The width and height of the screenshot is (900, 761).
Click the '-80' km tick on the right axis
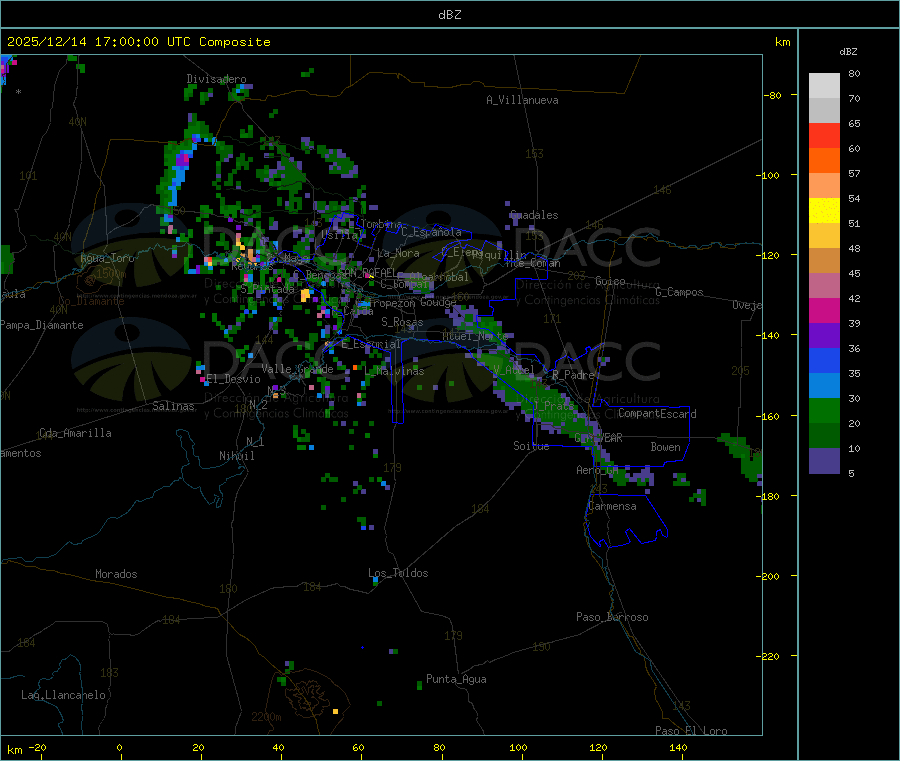[x=772, y=95]
